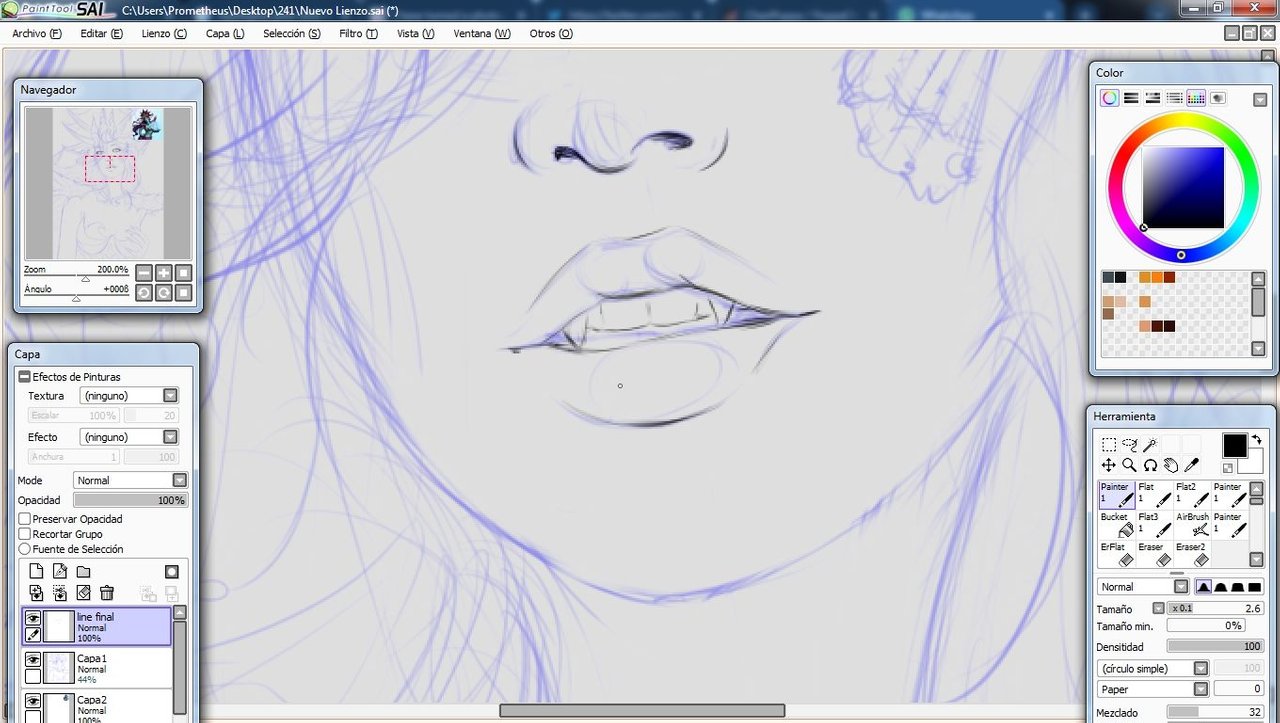Click the transfer down layer icon
1280x723 pixels.
[x=36, y=593]
